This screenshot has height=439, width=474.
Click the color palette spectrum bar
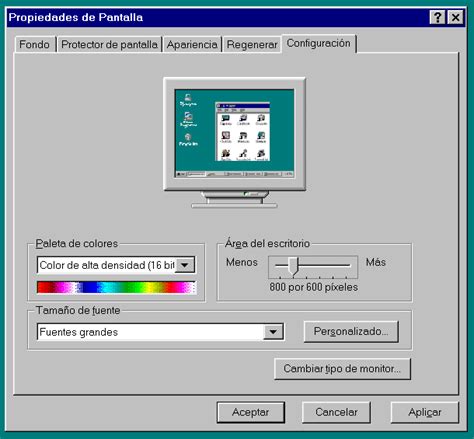[x=116, y=288]
